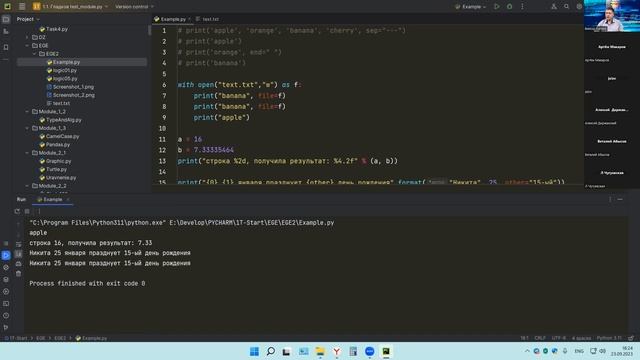
Task: Click the Windows taskbar search icon
Action: [270, 351]
